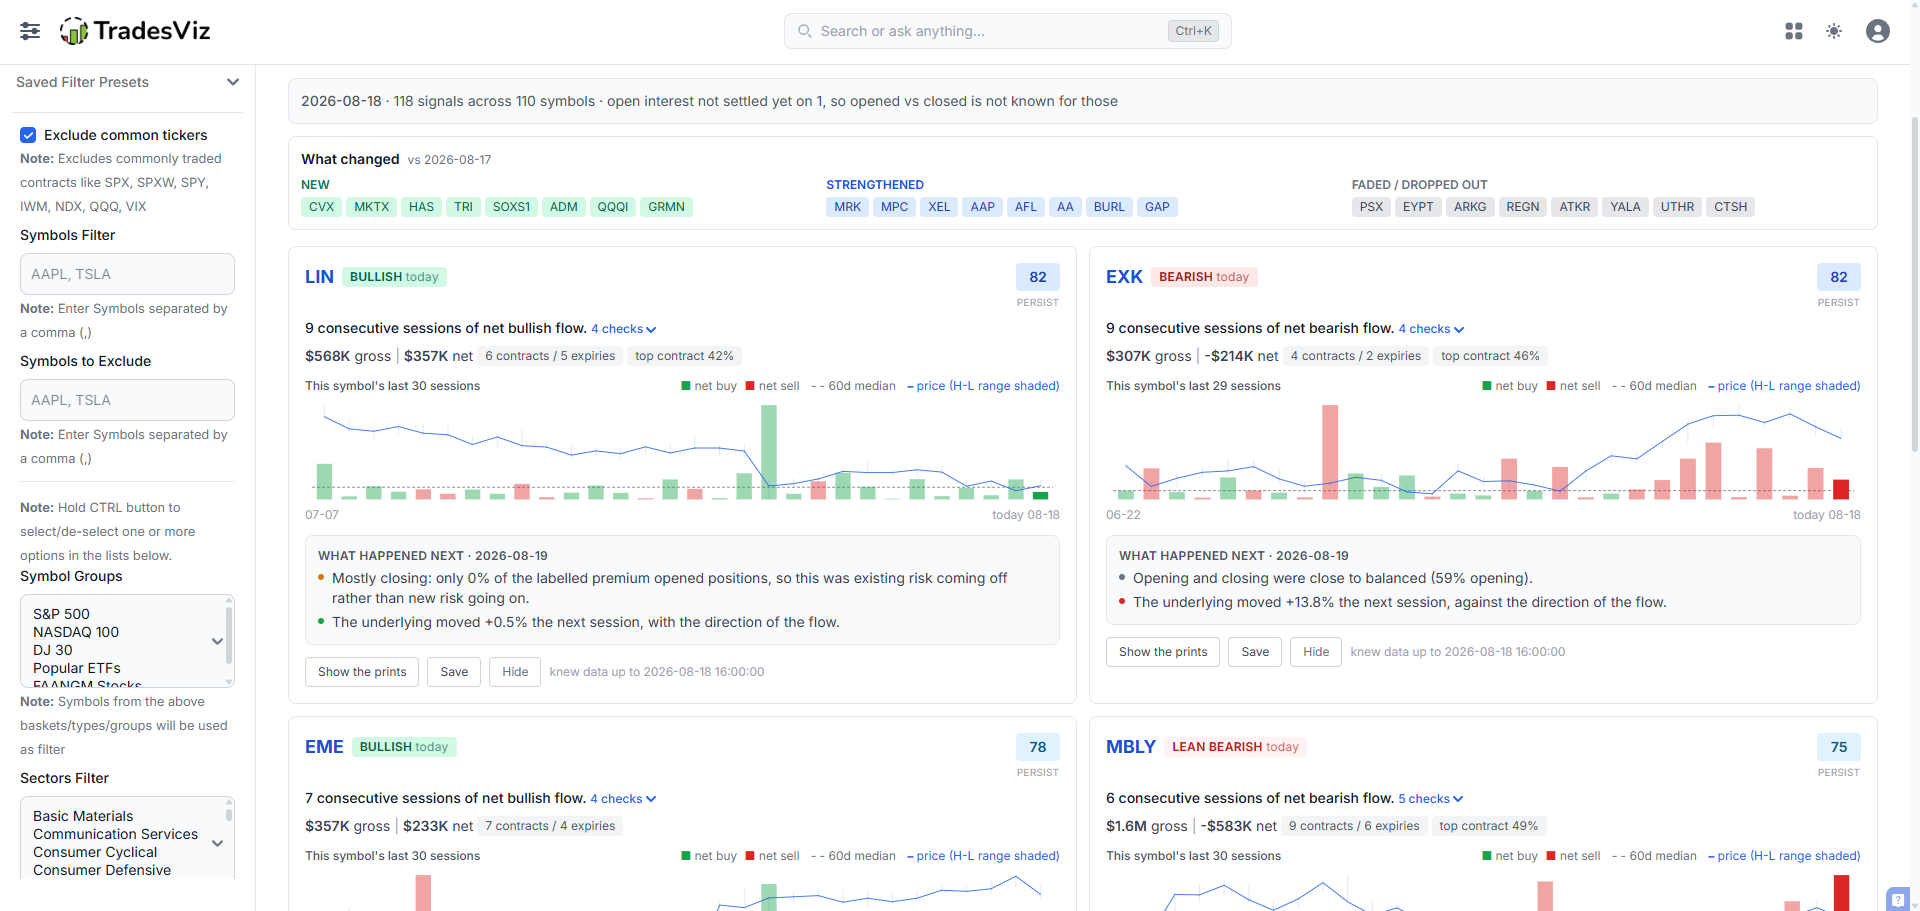Click the new MKTX ticker chip

[x=371, y=207]
